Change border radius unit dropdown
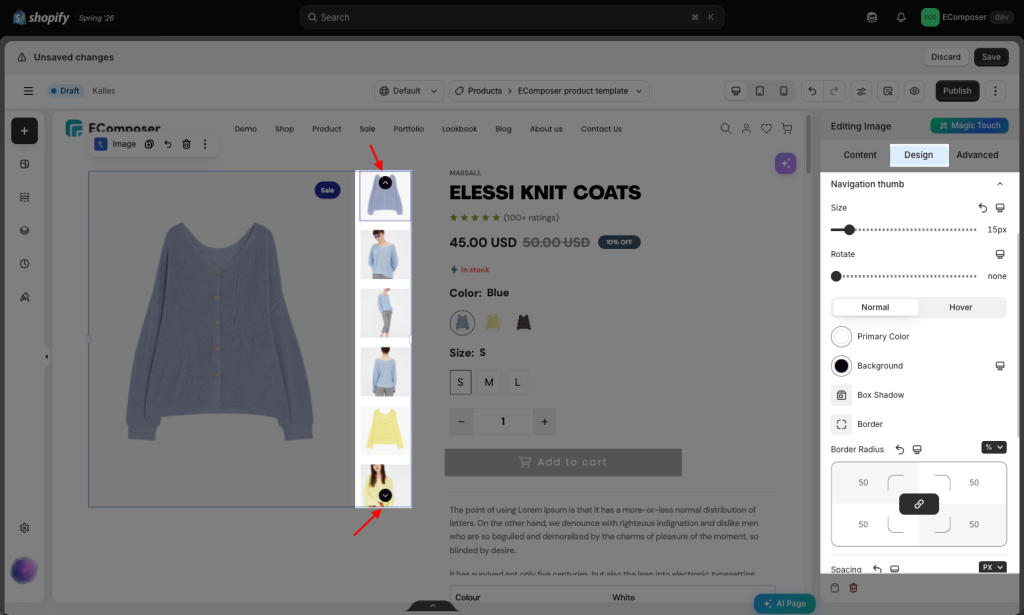1024x615 pixels. point(993,447)
